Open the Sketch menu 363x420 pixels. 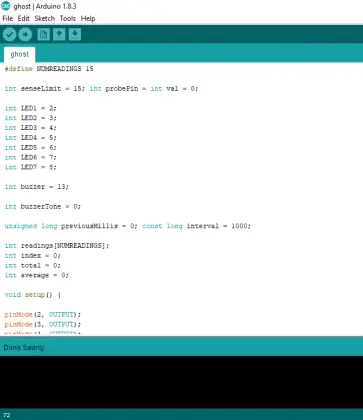(x=45, y=18)
